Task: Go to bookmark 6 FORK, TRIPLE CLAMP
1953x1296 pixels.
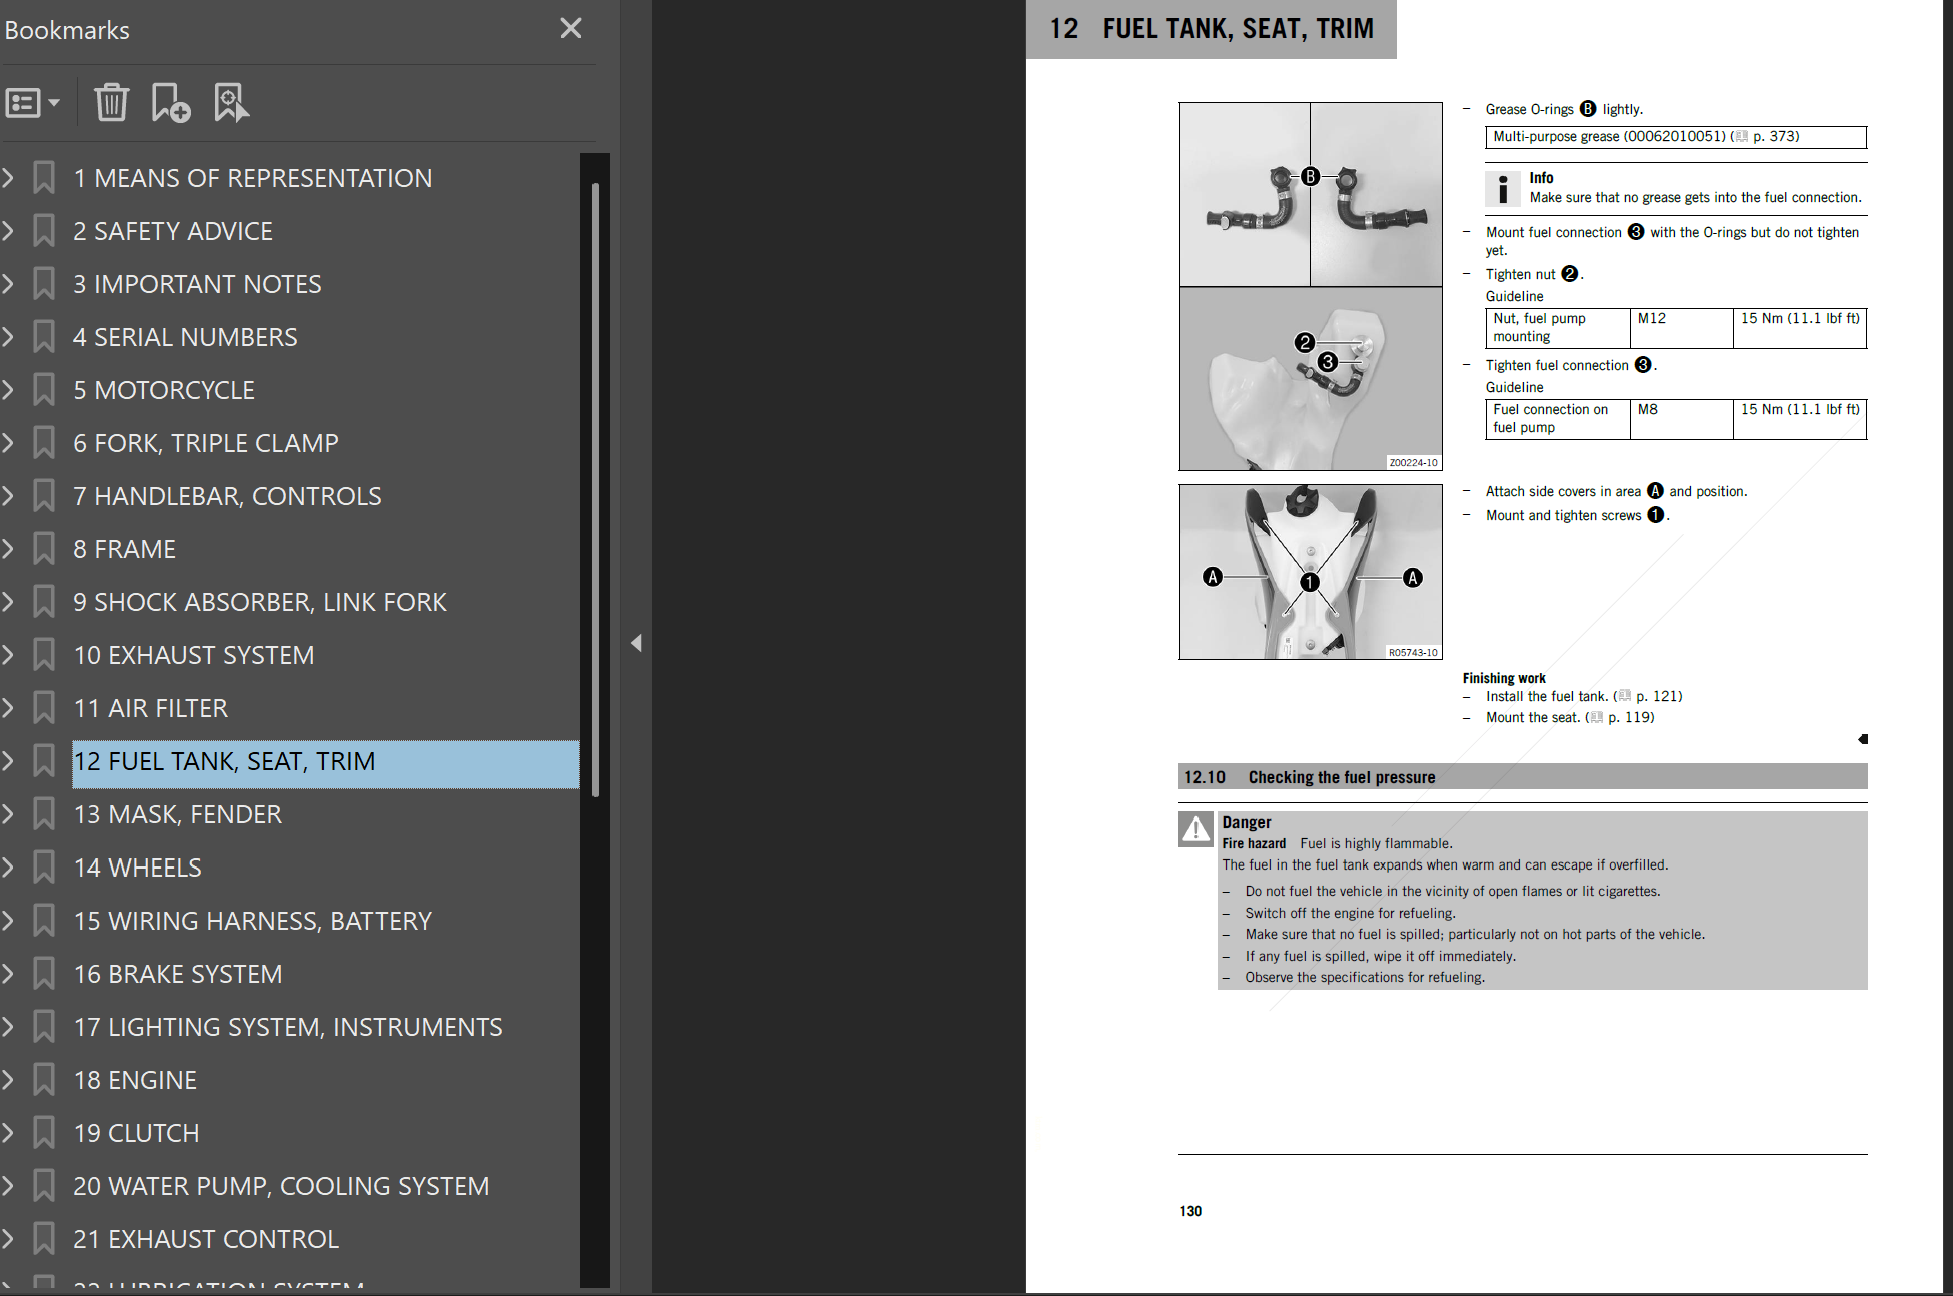Action: [x=206, y=443]
